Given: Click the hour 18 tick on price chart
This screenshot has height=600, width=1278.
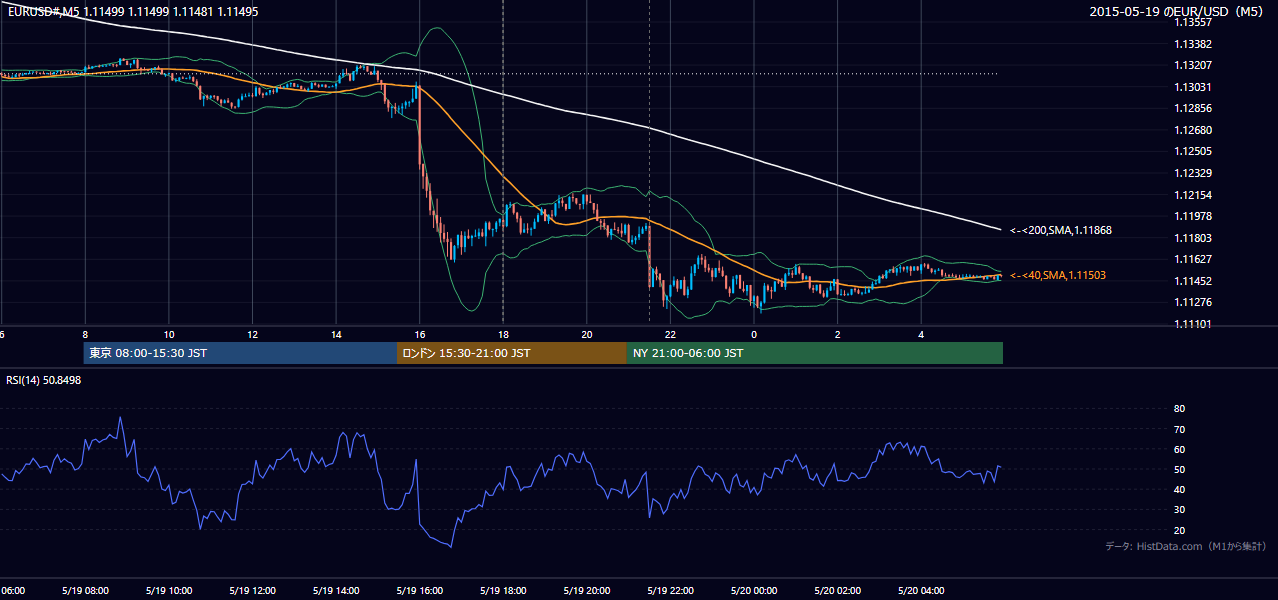Looking at the screenshot, I should point(503,334).
